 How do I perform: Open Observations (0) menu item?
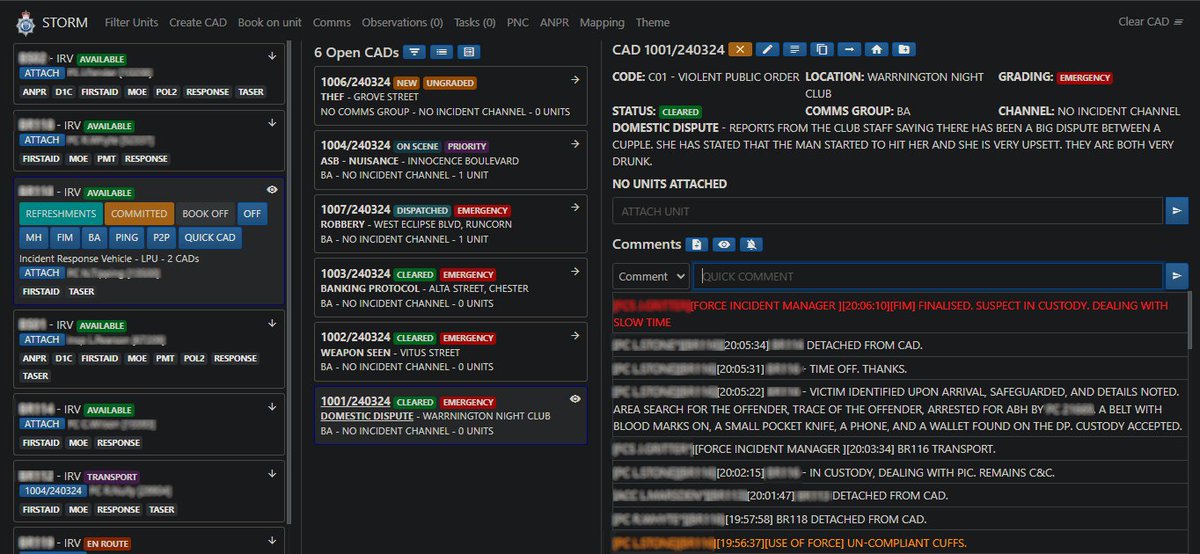[402, 22]
